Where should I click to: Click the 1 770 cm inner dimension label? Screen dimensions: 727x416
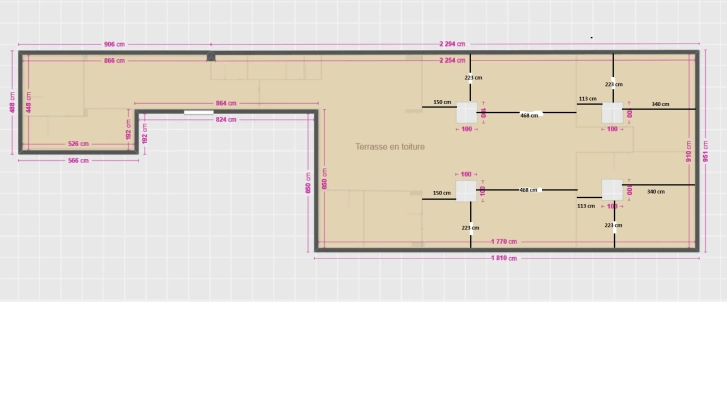[504, 241]
